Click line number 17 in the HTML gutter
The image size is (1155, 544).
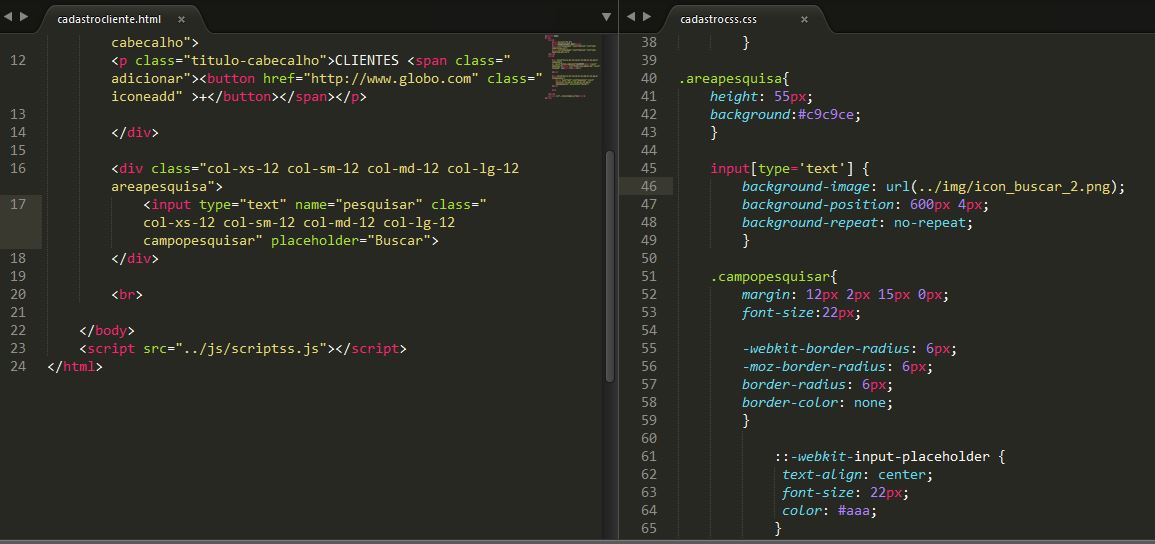[18, 204]
